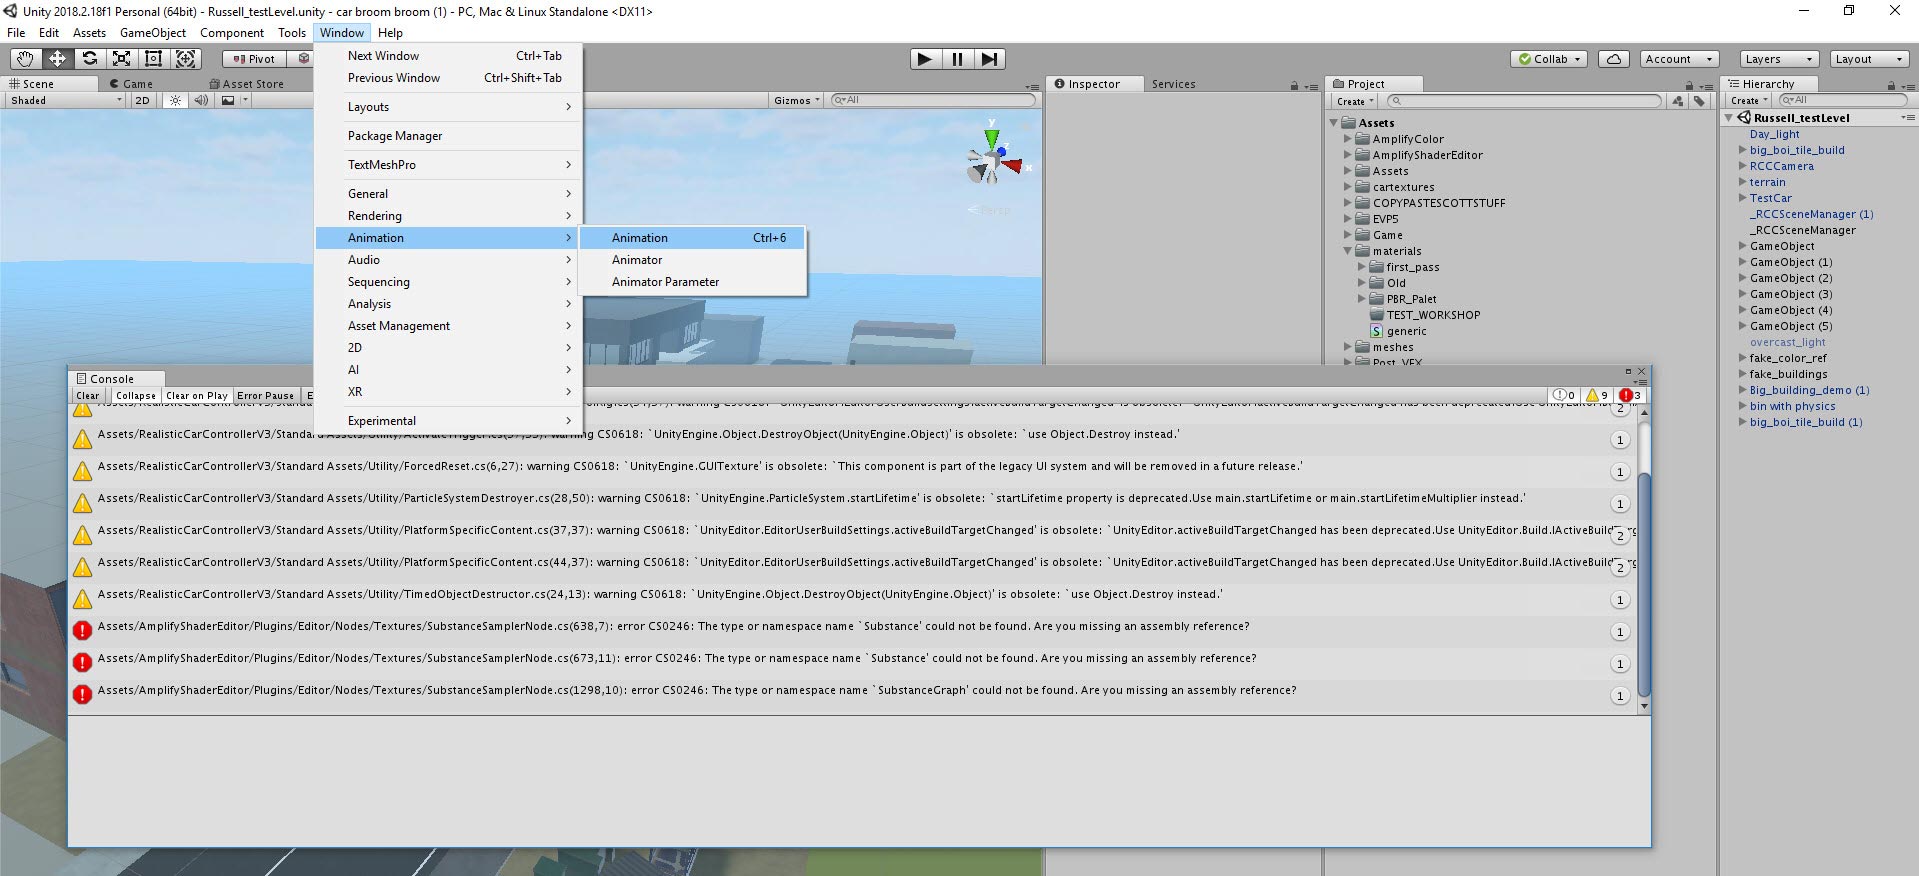Choose Animation from the submenu
Screen dimensions: 1919x876
(692, 238)
